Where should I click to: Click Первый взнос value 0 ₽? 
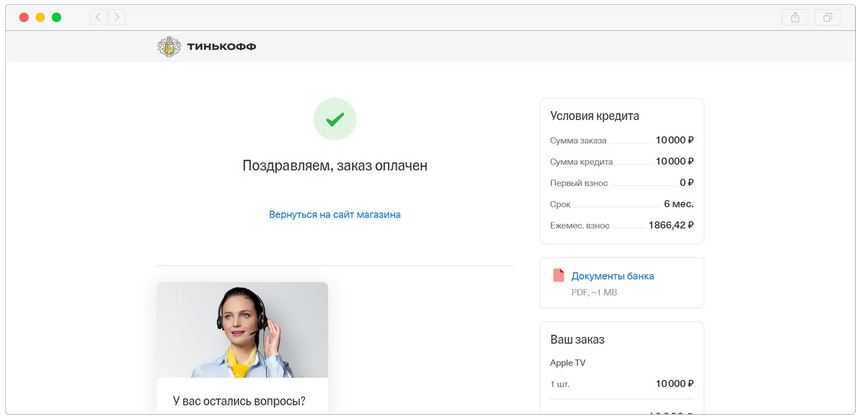[687, 183]
